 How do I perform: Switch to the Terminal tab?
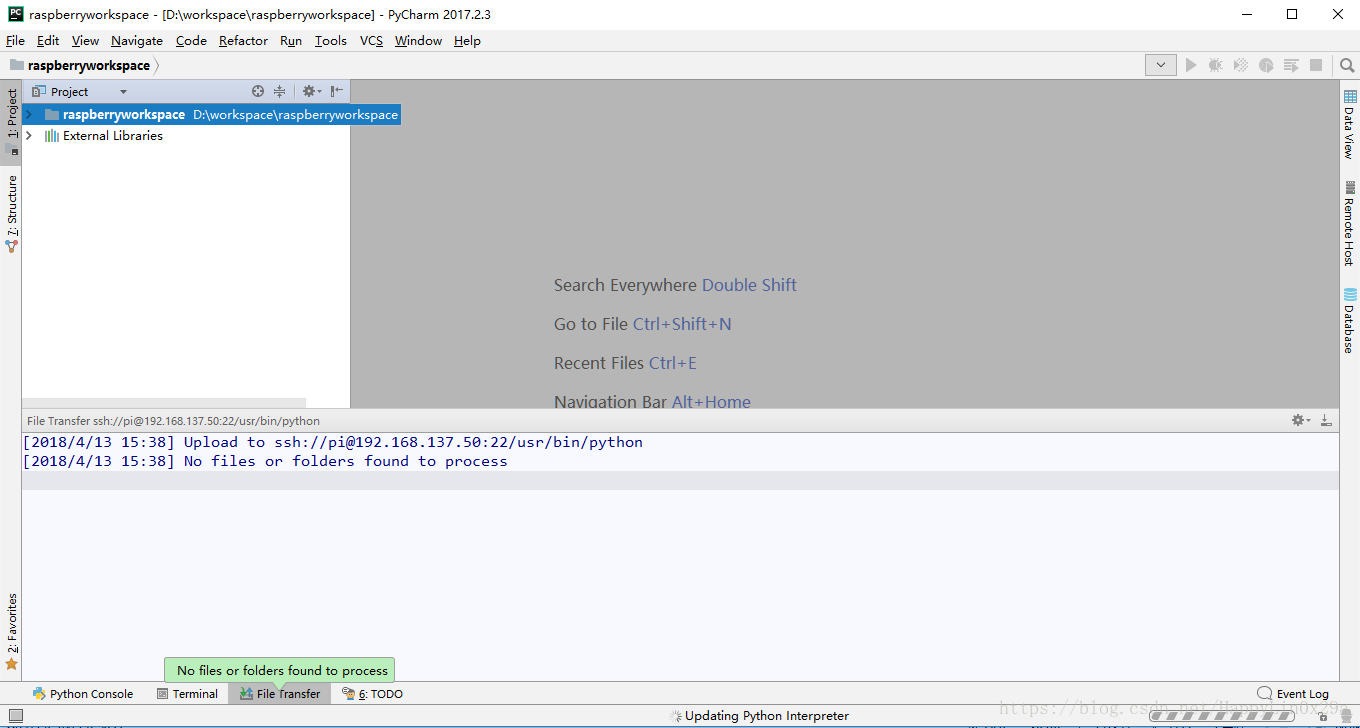(x=188, y=694)
